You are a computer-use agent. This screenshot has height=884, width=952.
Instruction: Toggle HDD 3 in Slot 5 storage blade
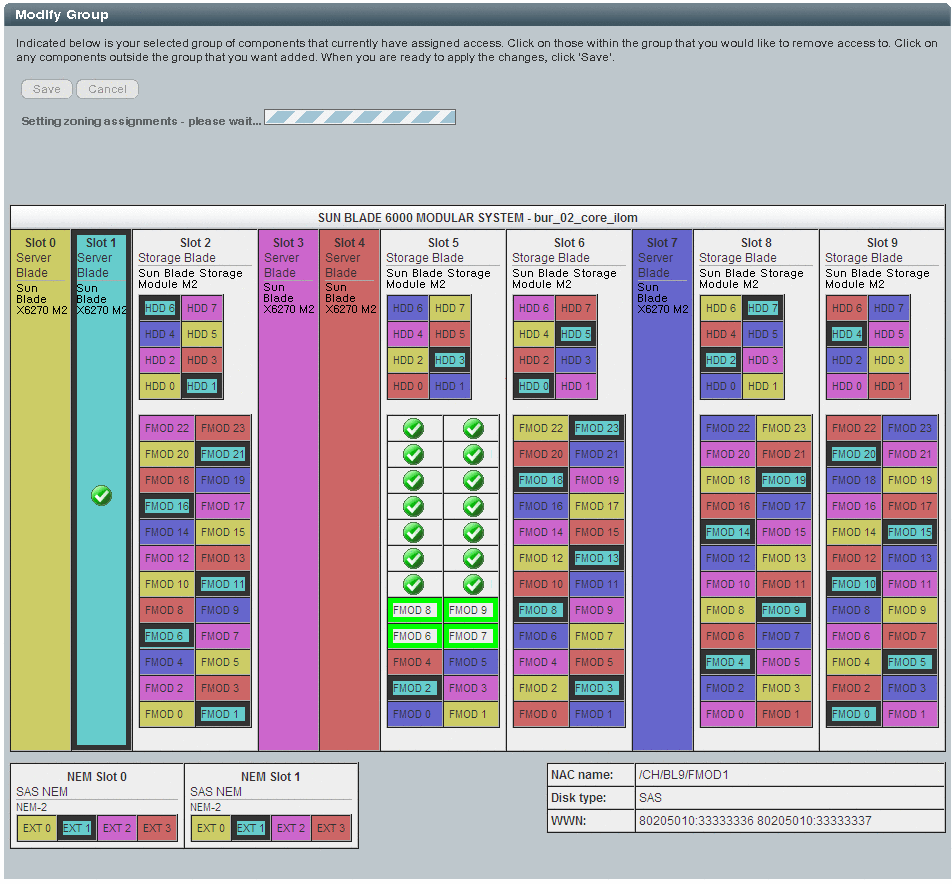click(x=450, y=360)
